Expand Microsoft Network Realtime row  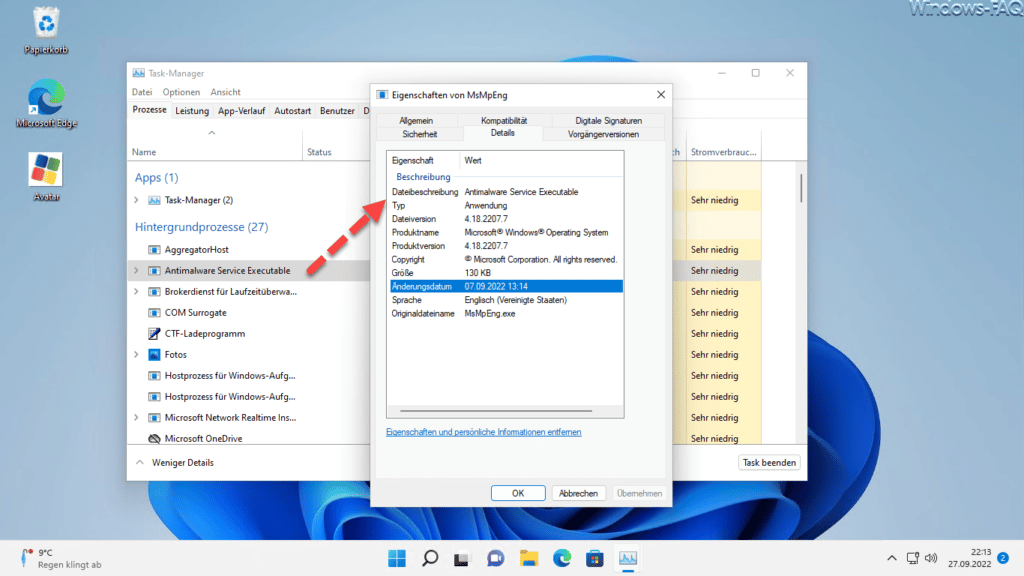(136, 417)
